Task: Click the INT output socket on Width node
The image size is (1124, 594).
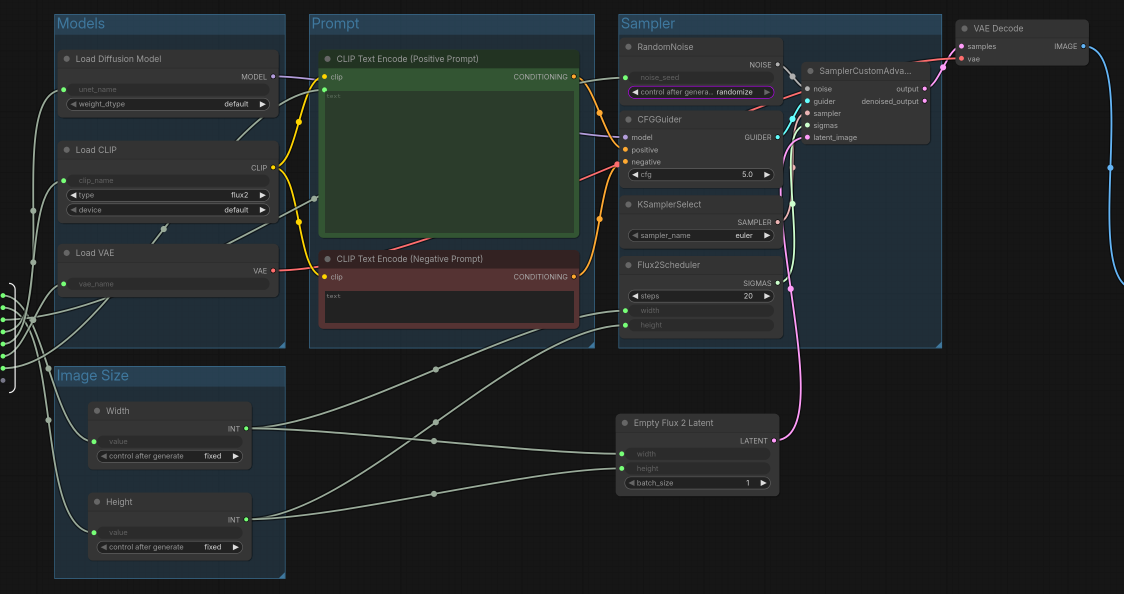Action: [x=247, y=428]
